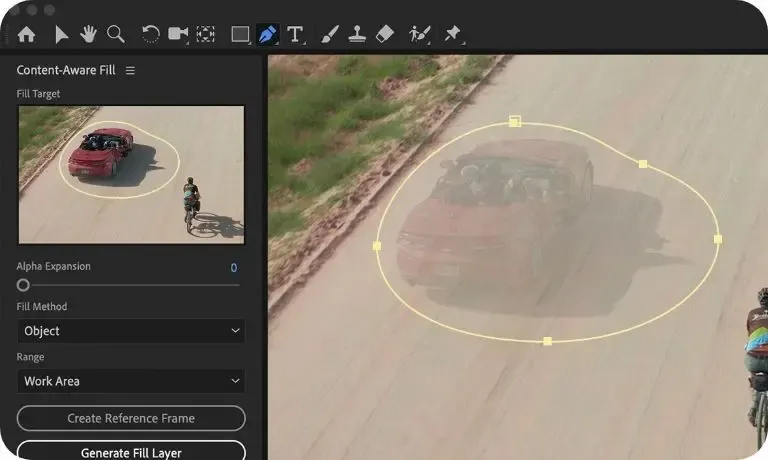Screen dimensions: 768x460
Task: Select the Zoom magnifier tool
Action: tap(116, 34)
